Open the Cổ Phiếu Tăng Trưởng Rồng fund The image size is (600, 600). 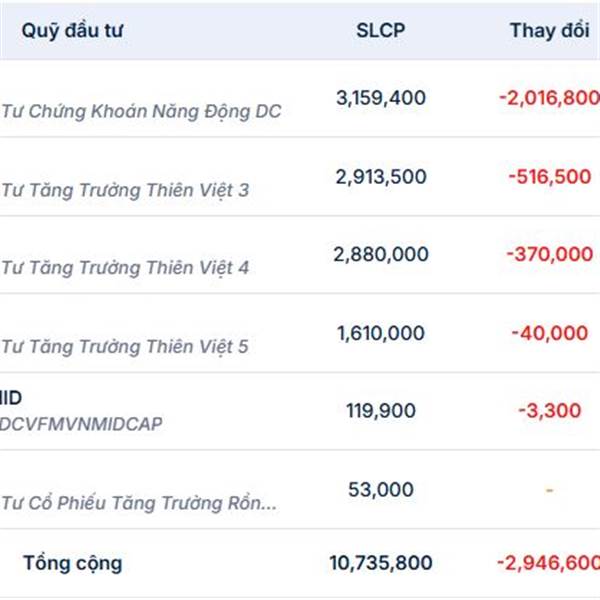pos(138,503)
